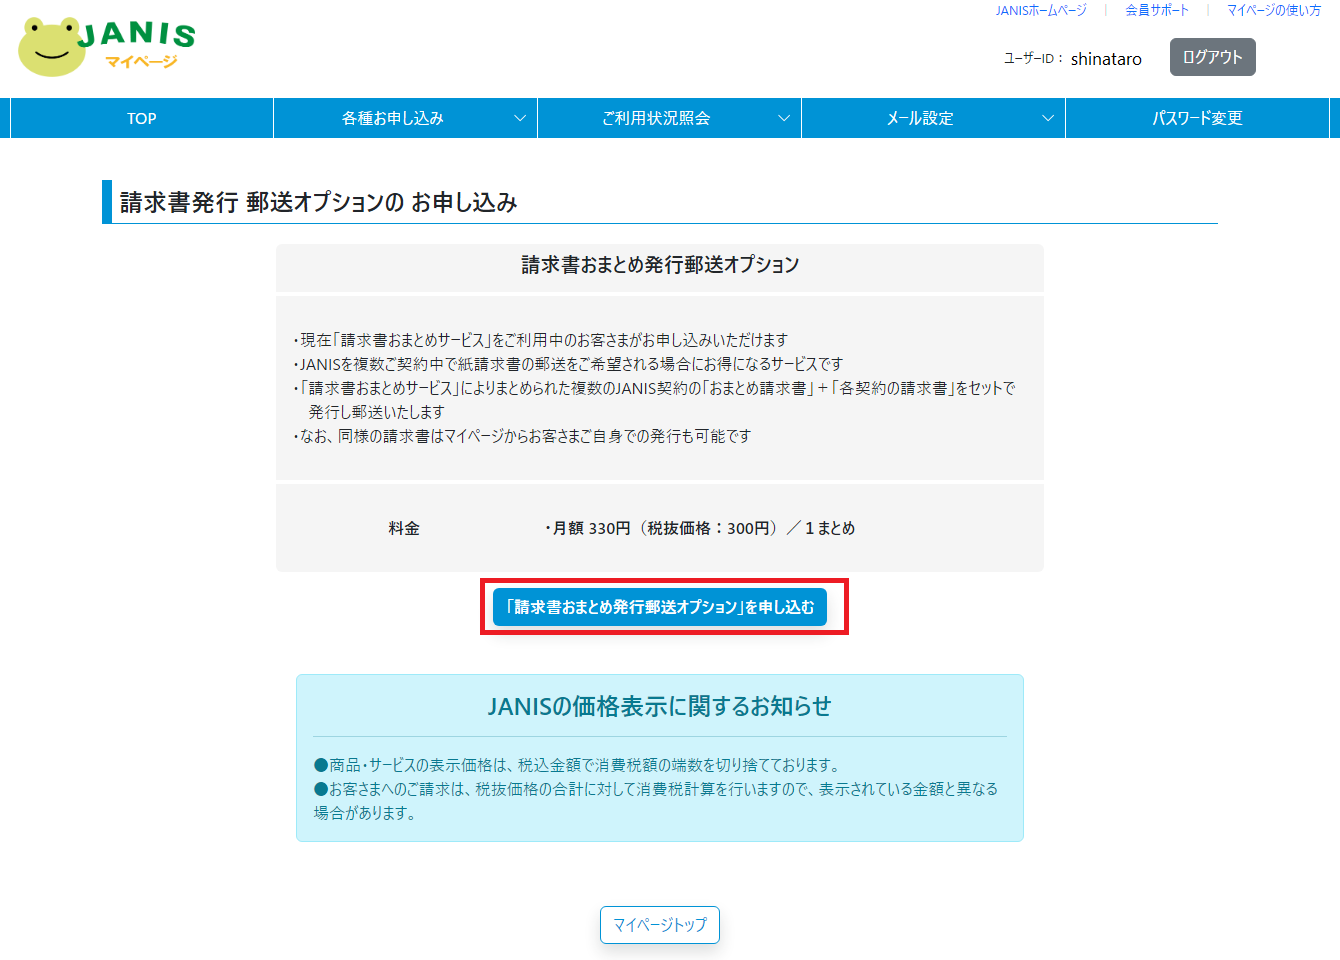Select TOP in the navigation bar
The height and width of the screenshot is (960, 1340).
point(141,118)
